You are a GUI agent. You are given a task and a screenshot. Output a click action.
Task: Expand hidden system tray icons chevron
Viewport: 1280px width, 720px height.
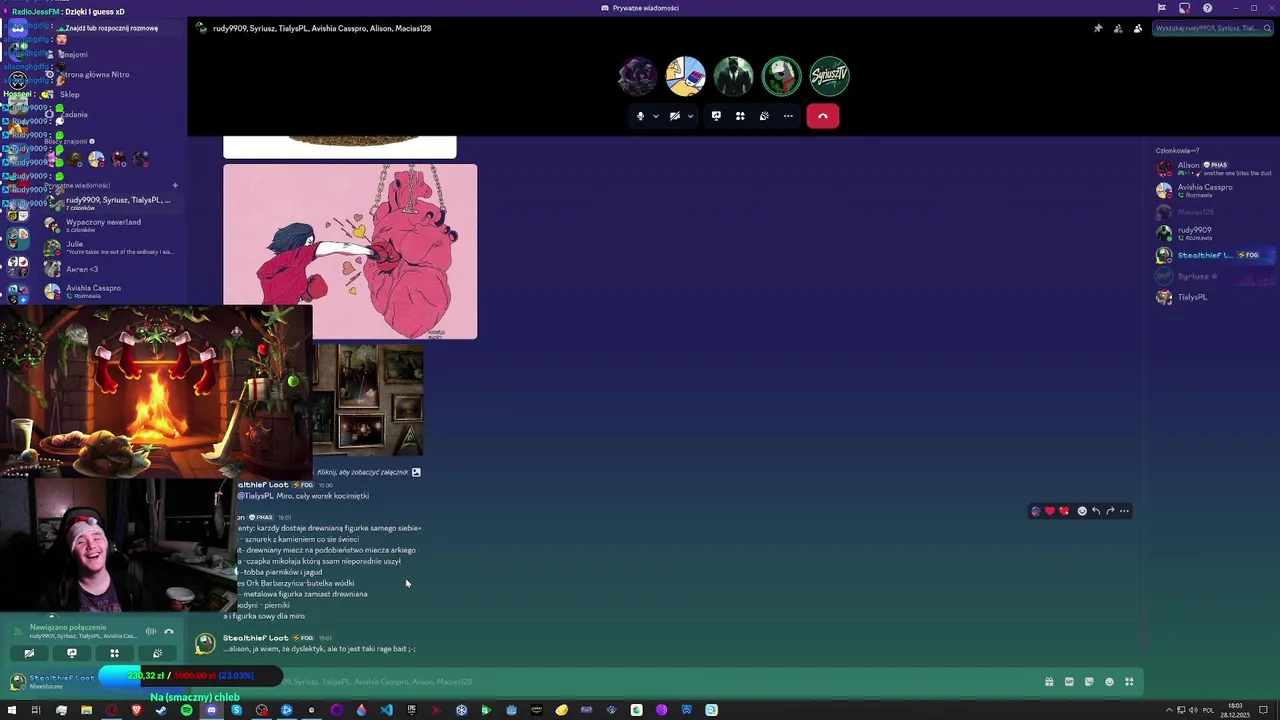pos(1169,710)
